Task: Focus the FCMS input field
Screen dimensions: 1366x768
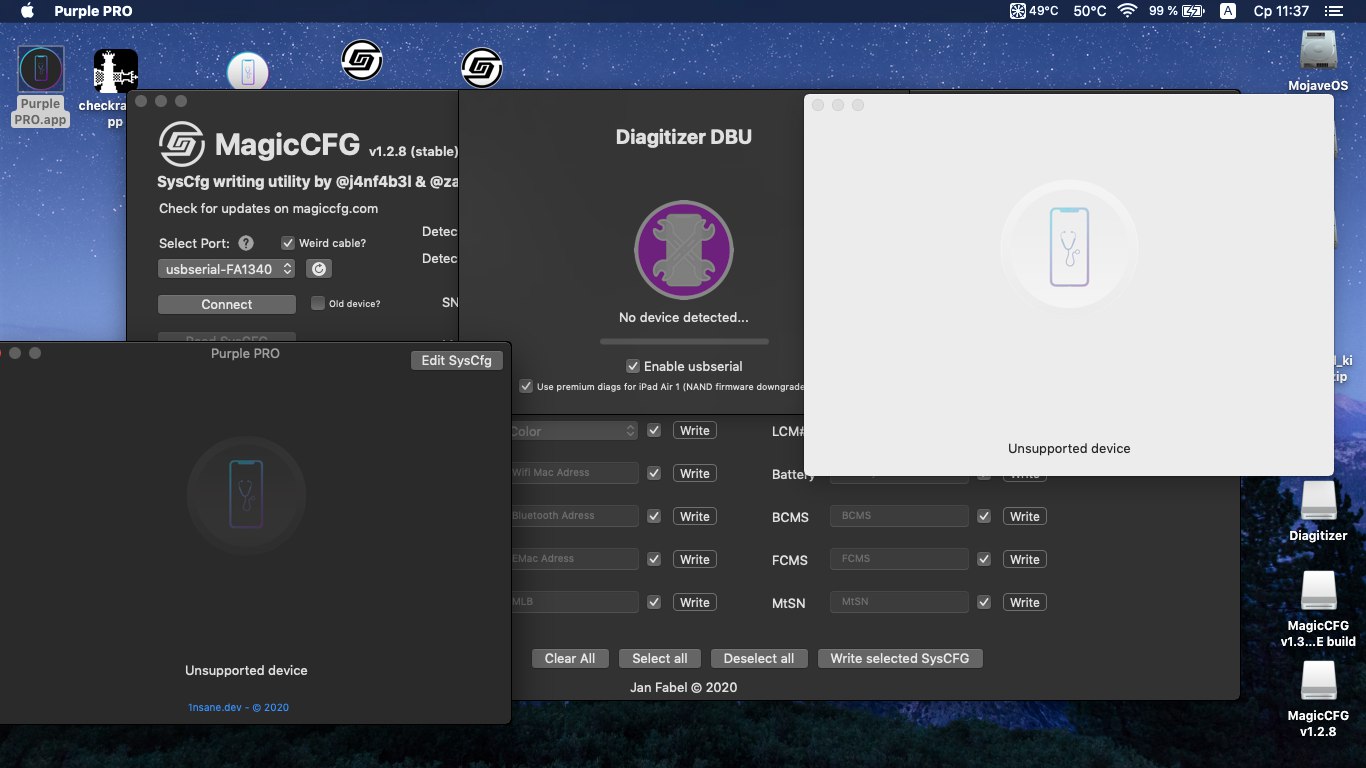Action: click(x=899, y=559)
